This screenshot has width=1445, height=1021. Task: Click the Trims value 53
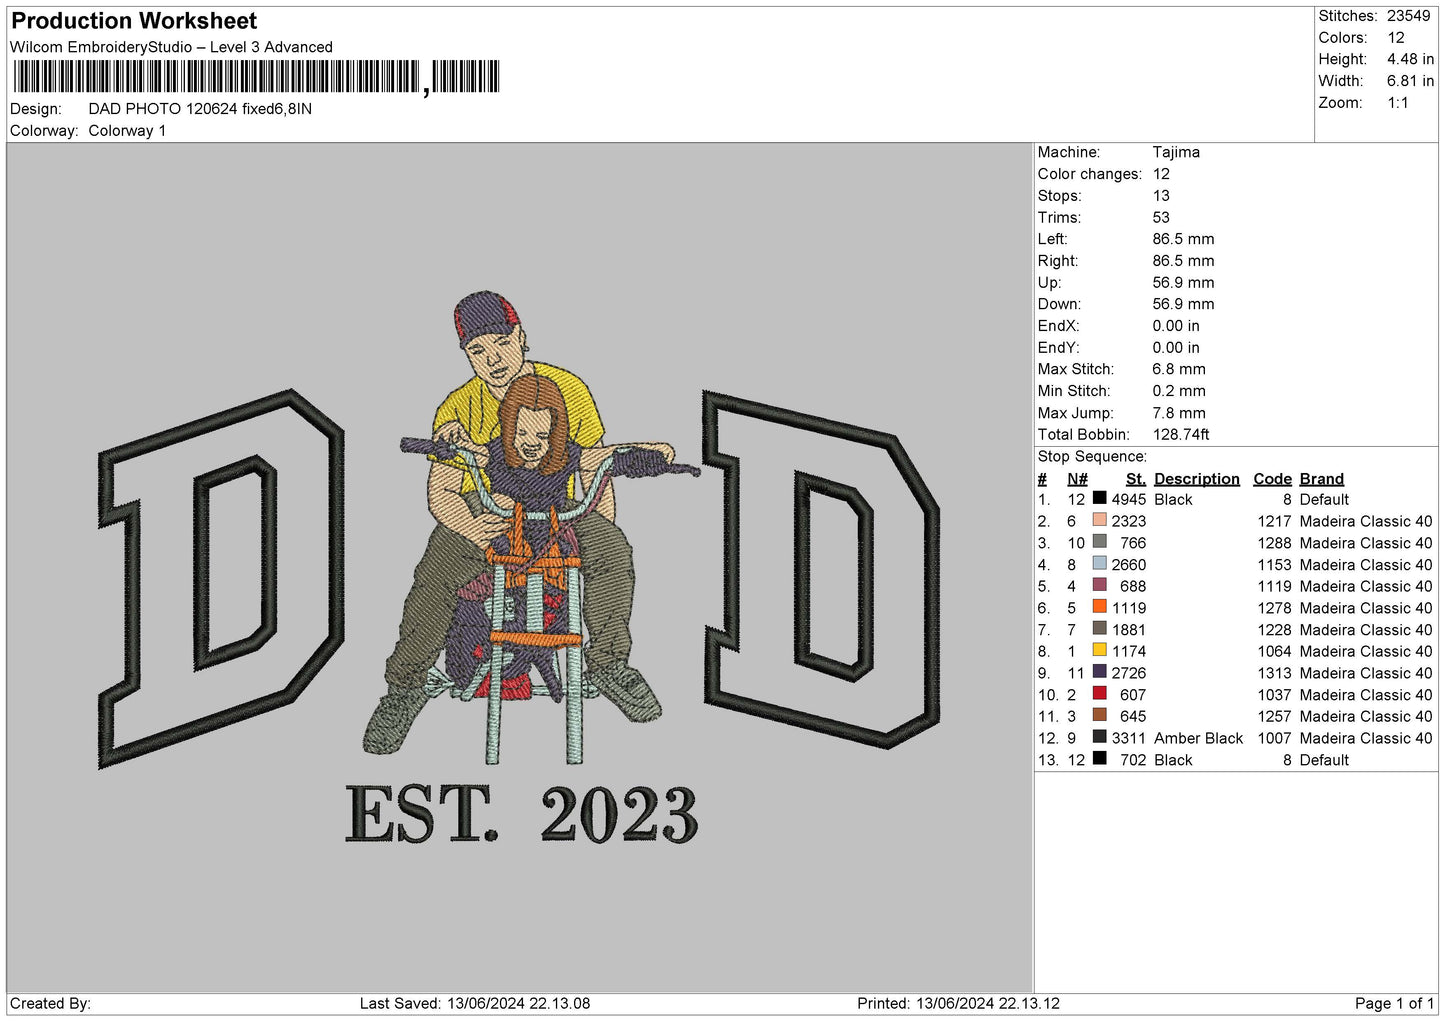[x=1161, y=217]
